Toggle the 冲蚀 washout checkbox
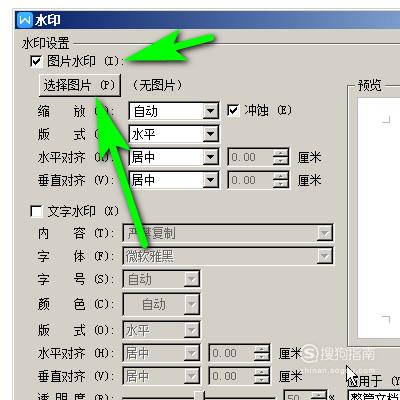The width and height of the screenshot is (400, 400). [233, 110]
